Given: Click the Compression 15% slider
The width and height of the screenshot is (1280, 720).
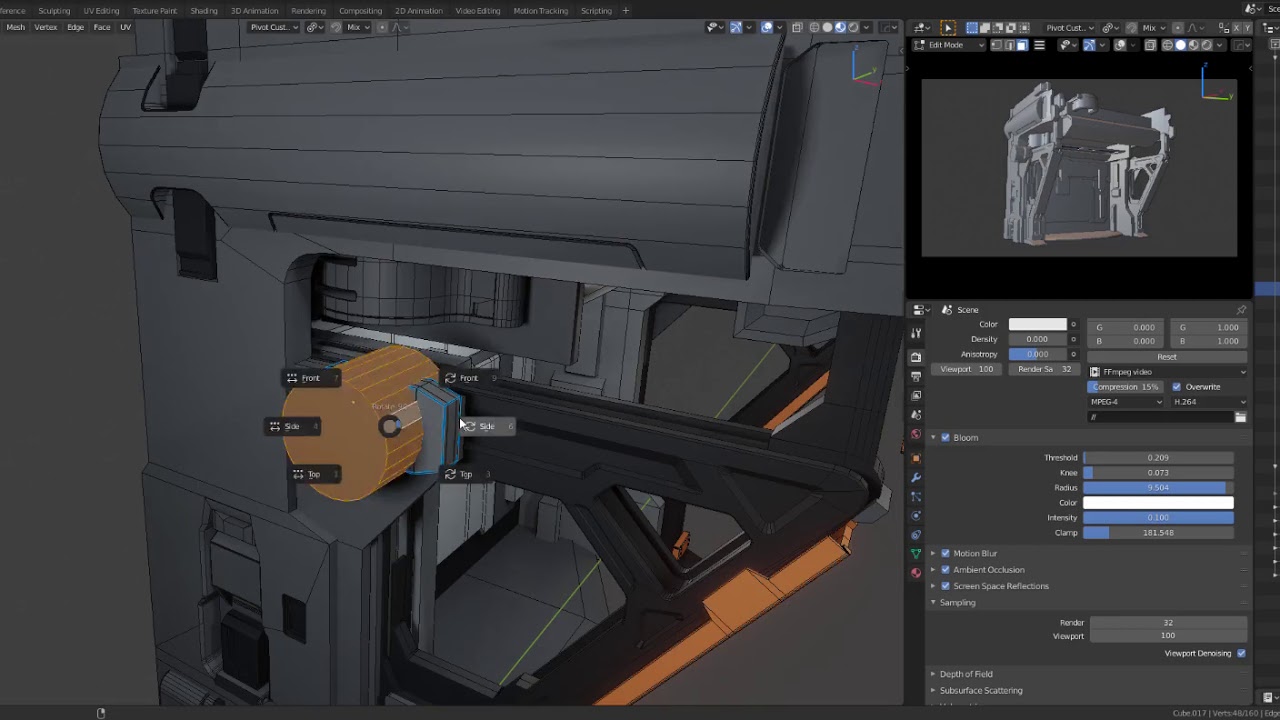Looking at the screenshot, I should [x=1125, y=387].
